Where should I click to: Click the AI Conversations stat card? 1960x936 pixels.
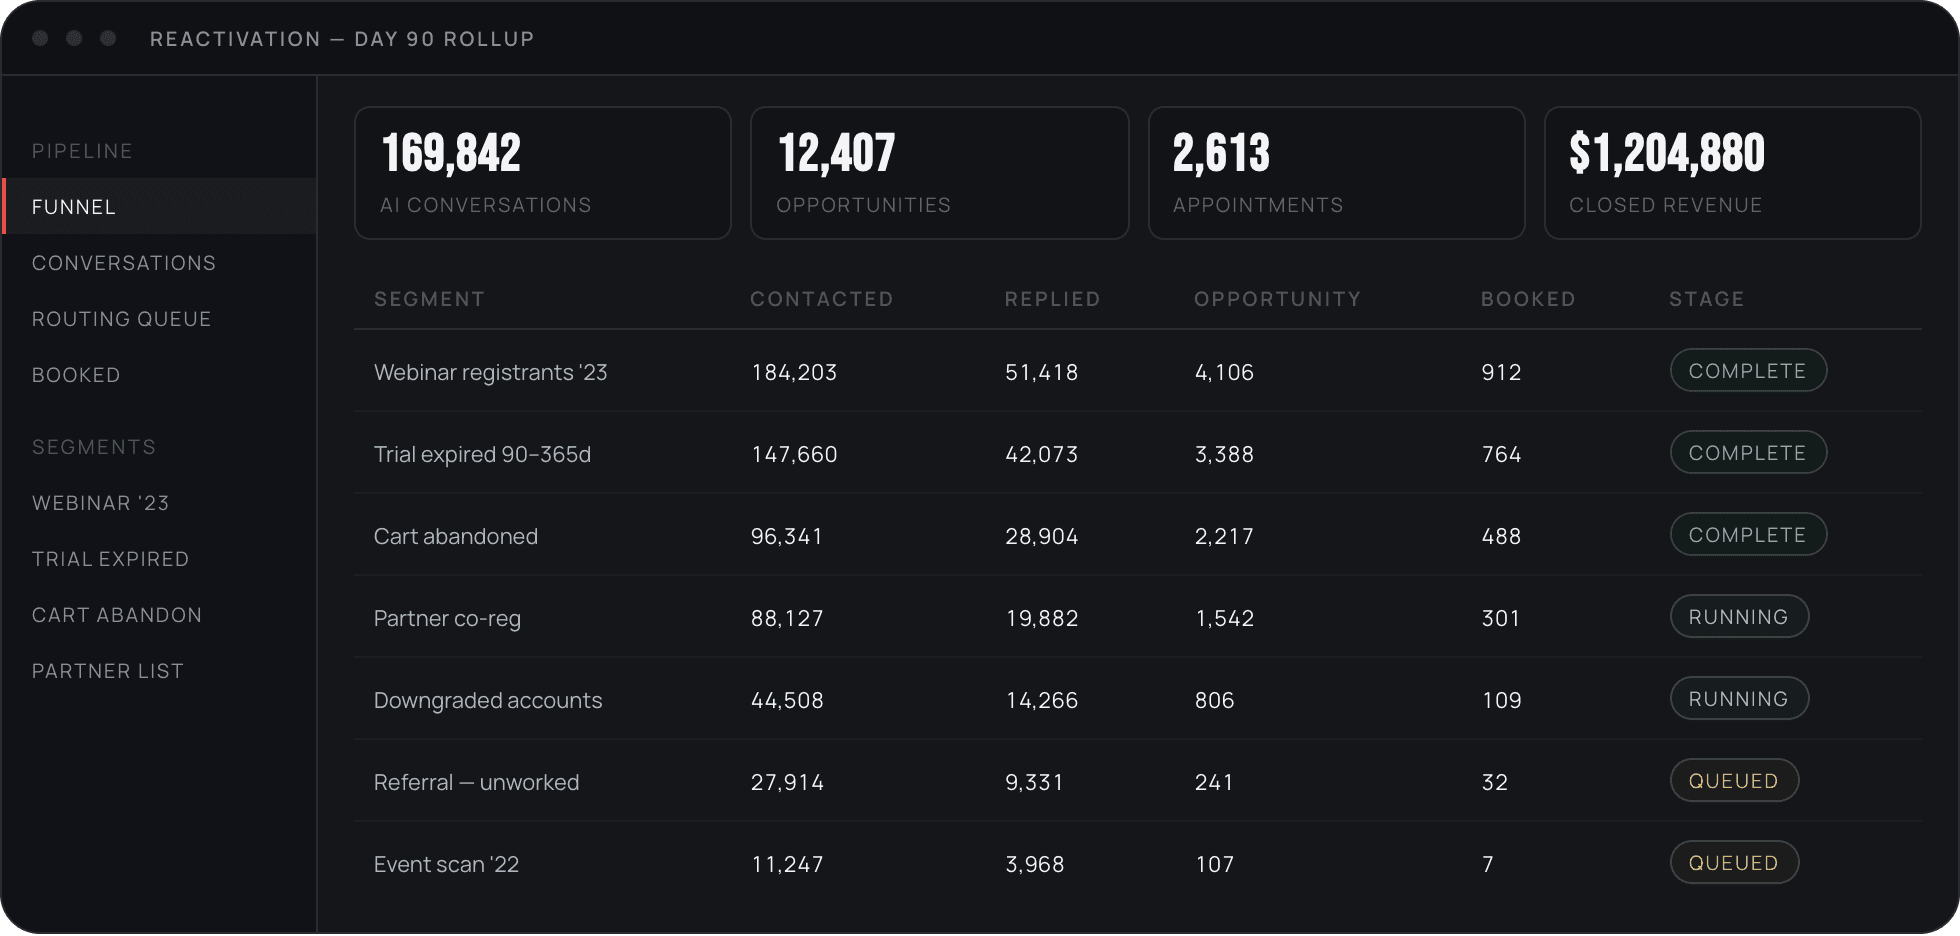[543, 173]
